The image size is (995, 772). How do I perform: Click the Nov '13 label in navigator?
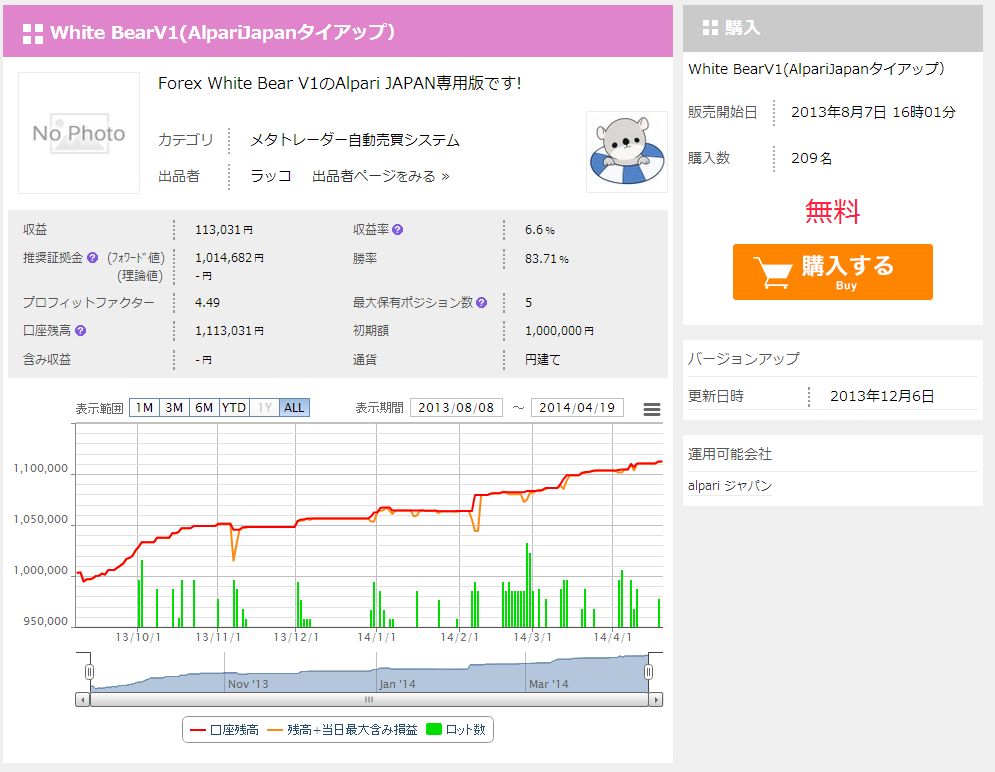click(248, 684)
